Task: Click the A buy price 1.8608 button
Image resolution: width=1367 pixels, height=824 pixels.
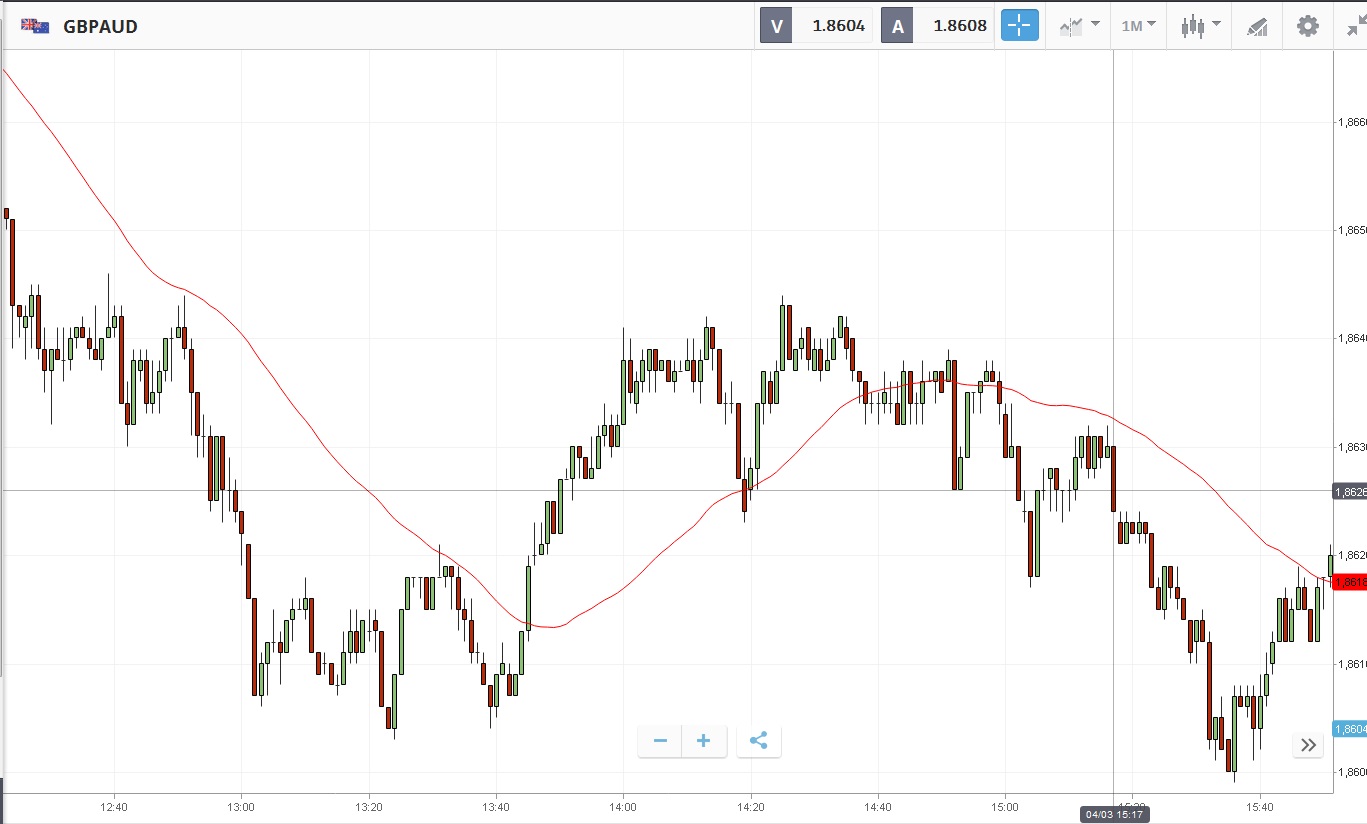Action: 939,26
